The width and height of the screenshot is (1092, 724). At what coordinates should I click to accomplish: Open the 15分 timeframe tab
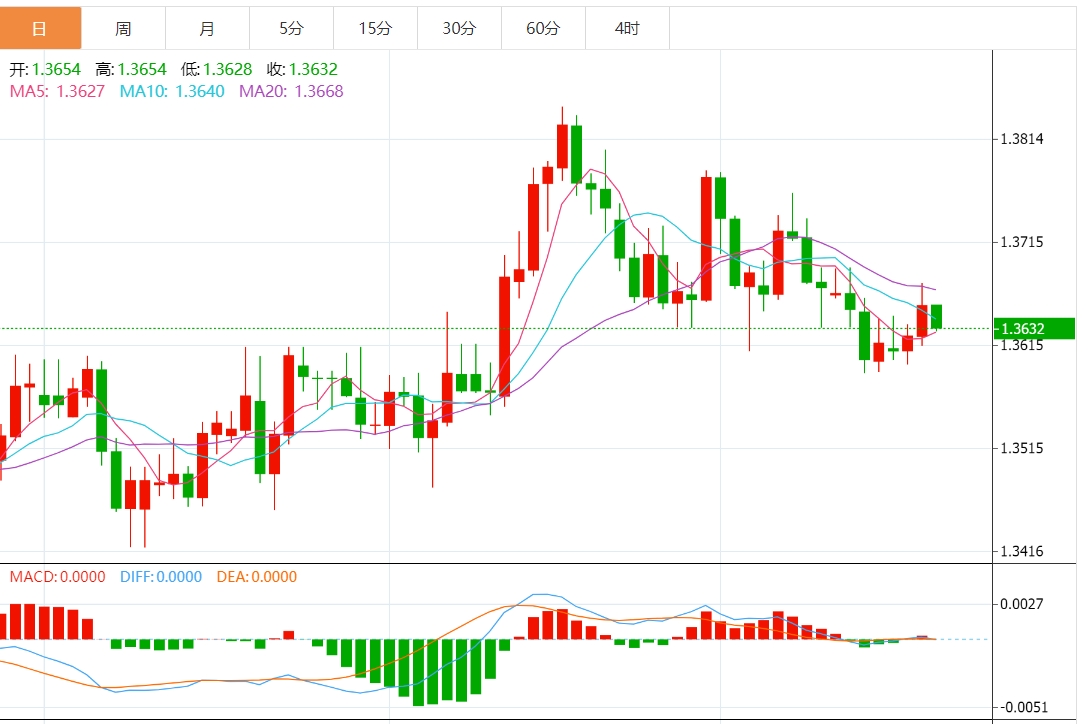[x=375, y=29]
